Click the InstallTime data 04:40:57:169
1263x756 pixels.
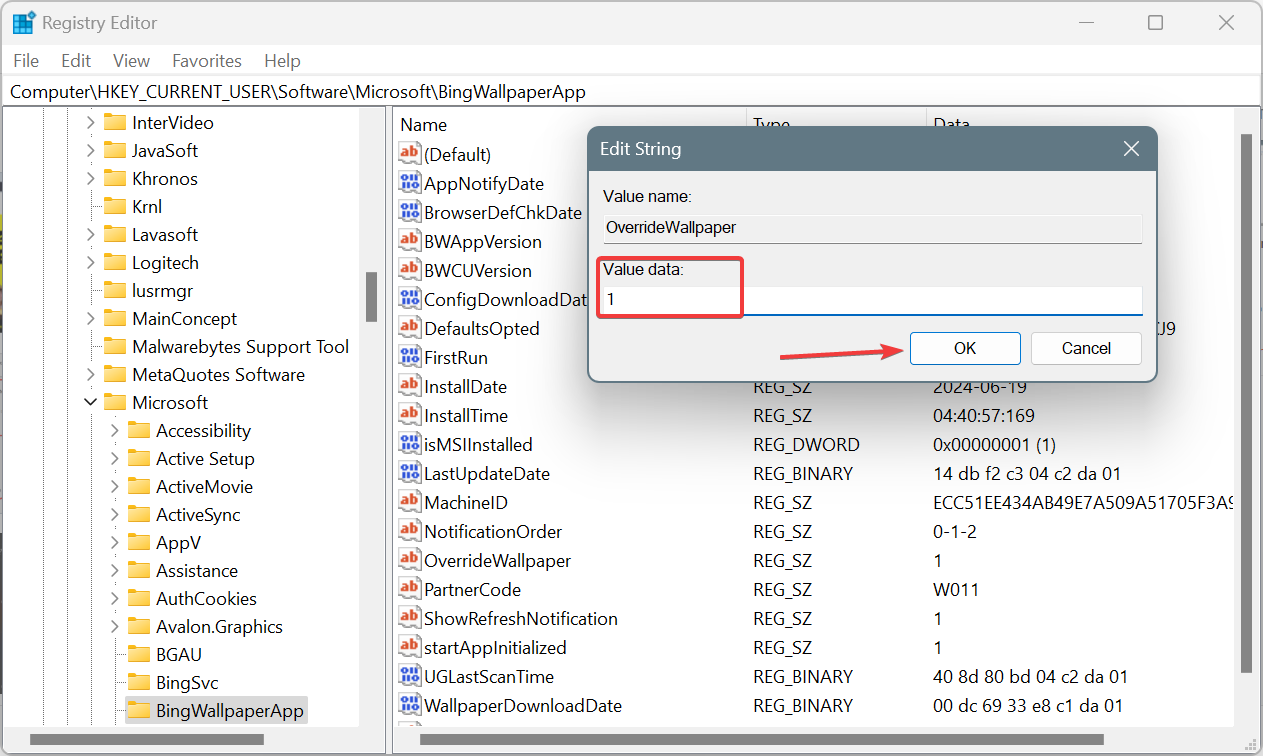984,415
